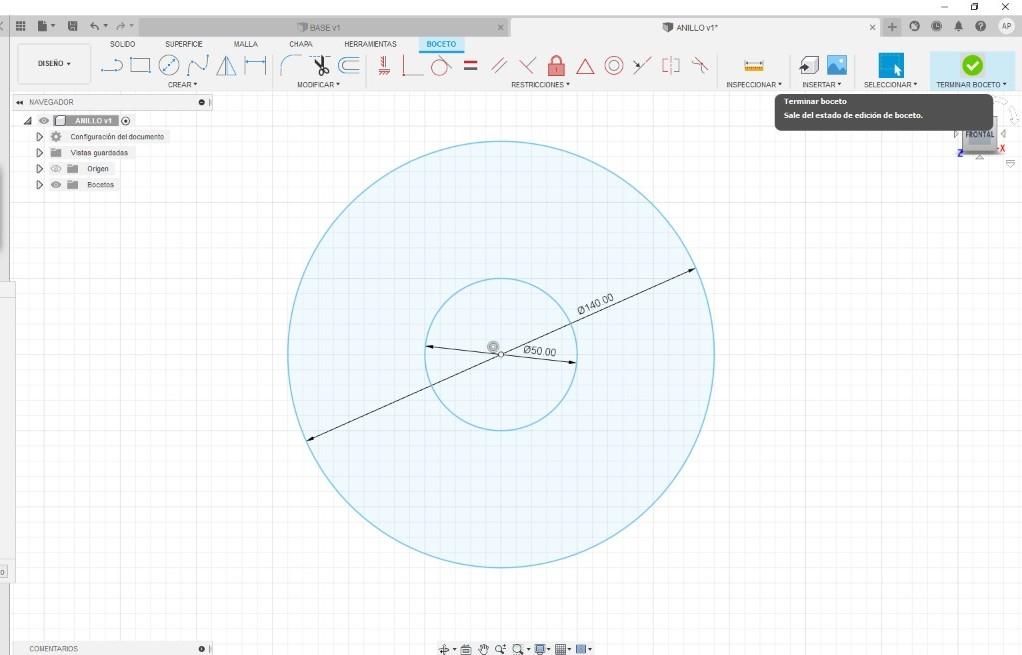Image resolution: width=1022 pixels, height=655 pixels.
Task: Apply the Fix/Unfix lock constraint
Action: pyautogui.click(x=556, y=65)
